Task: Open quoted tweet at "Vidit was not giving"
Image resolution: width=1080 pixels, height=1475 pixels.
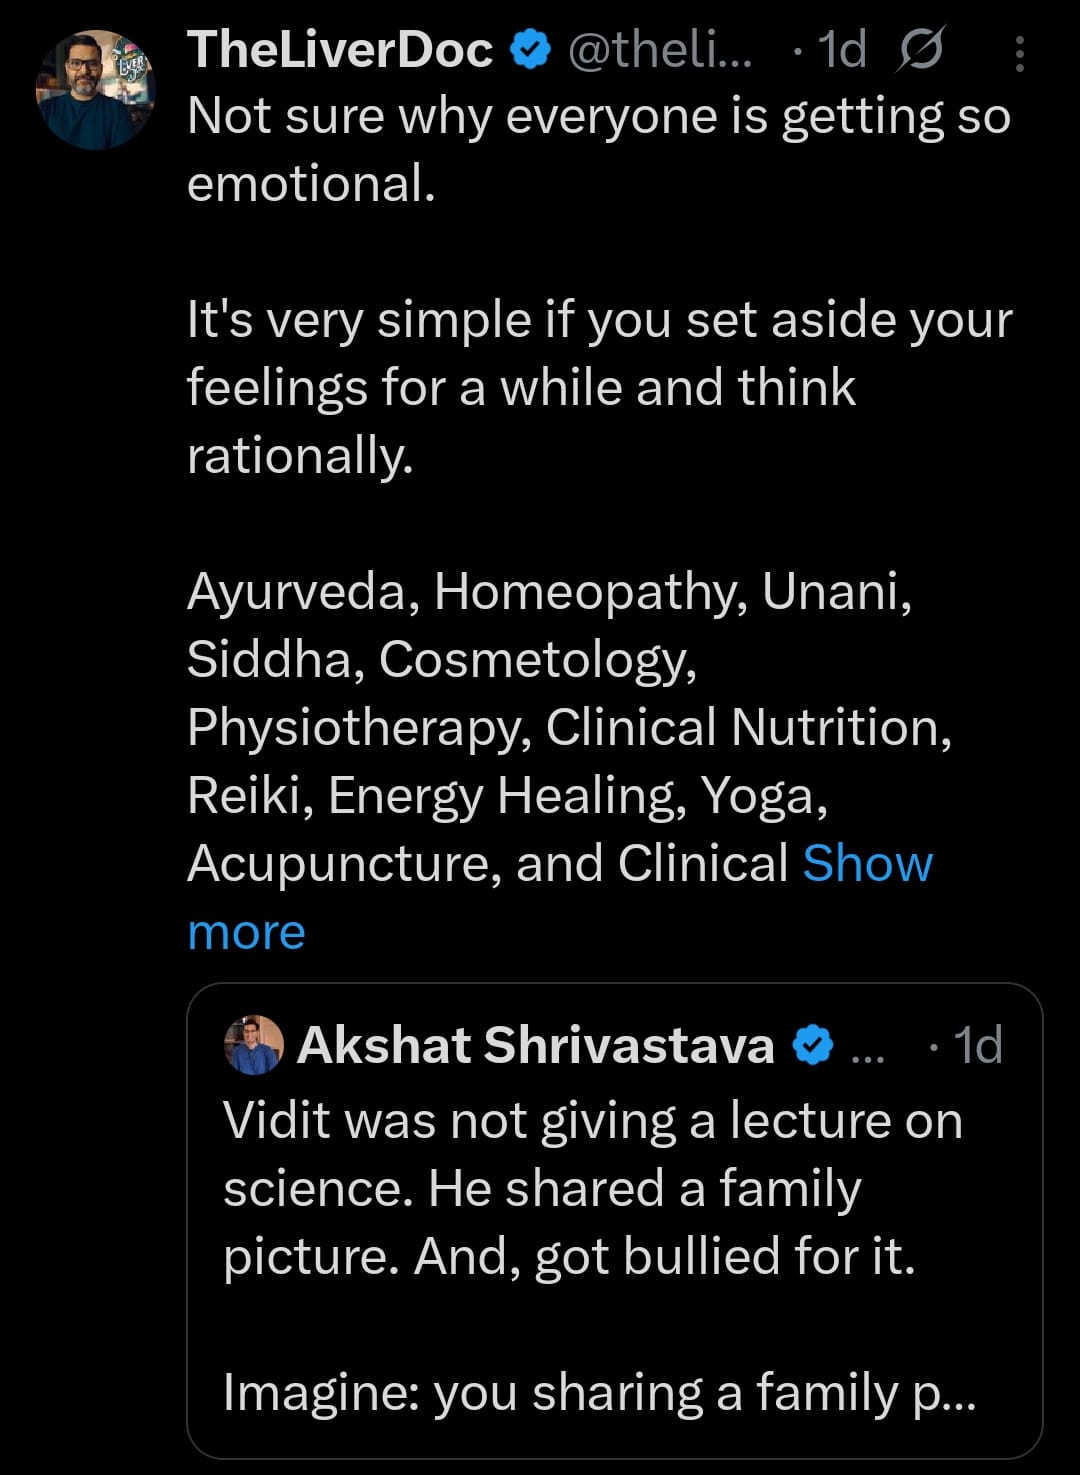Action: click(592, 1120)
